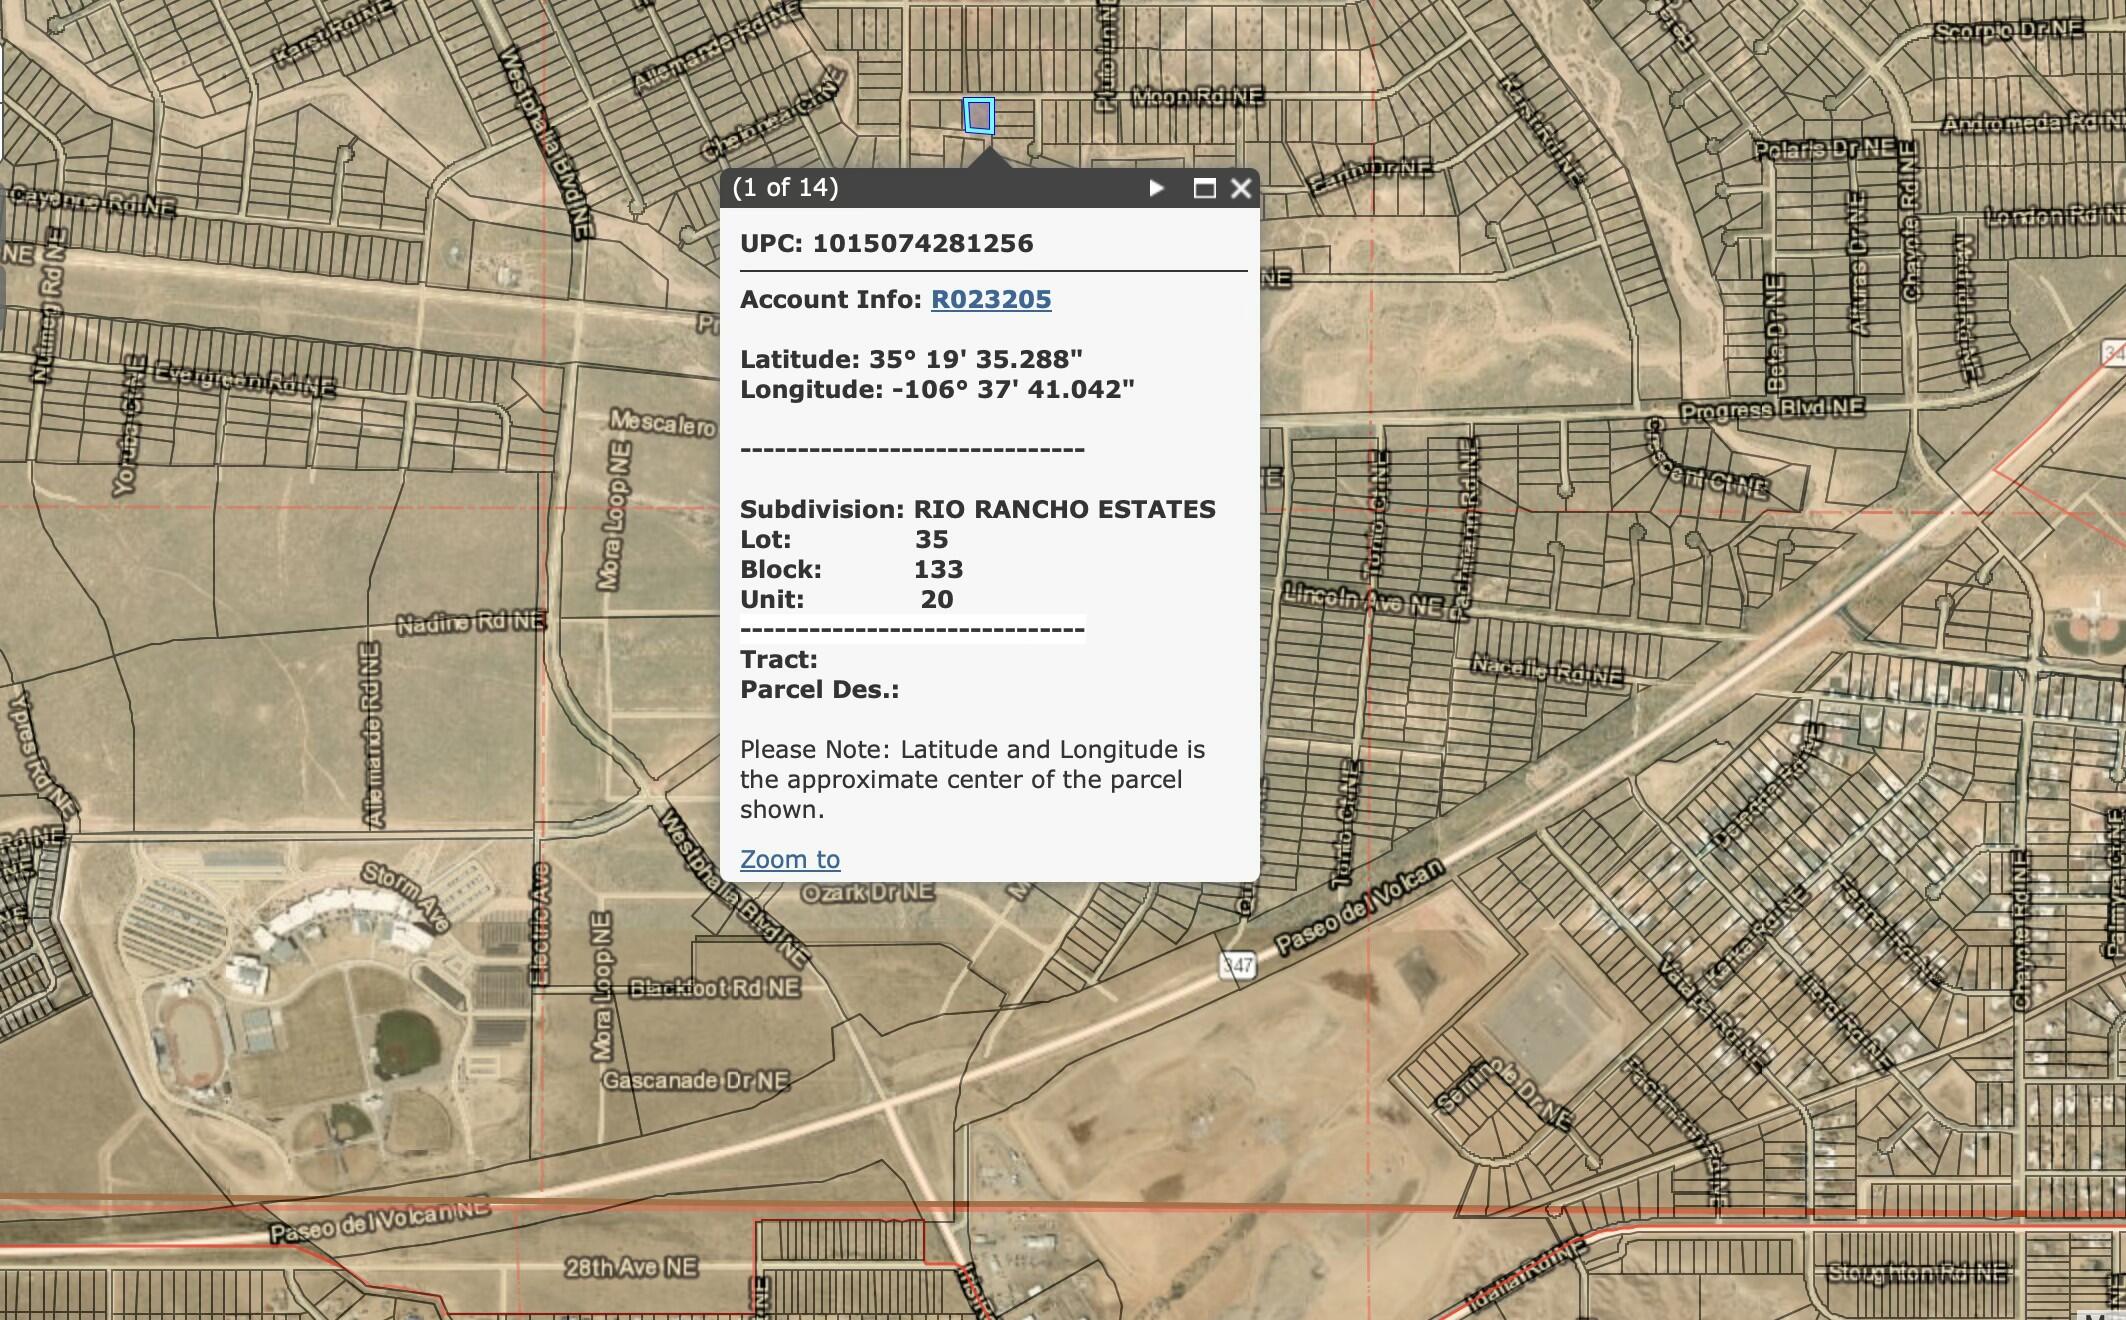This screenshot has width=2126, height=1320.
Task: Select the highlighted blue parcel on the map
Action: (979, 115)
